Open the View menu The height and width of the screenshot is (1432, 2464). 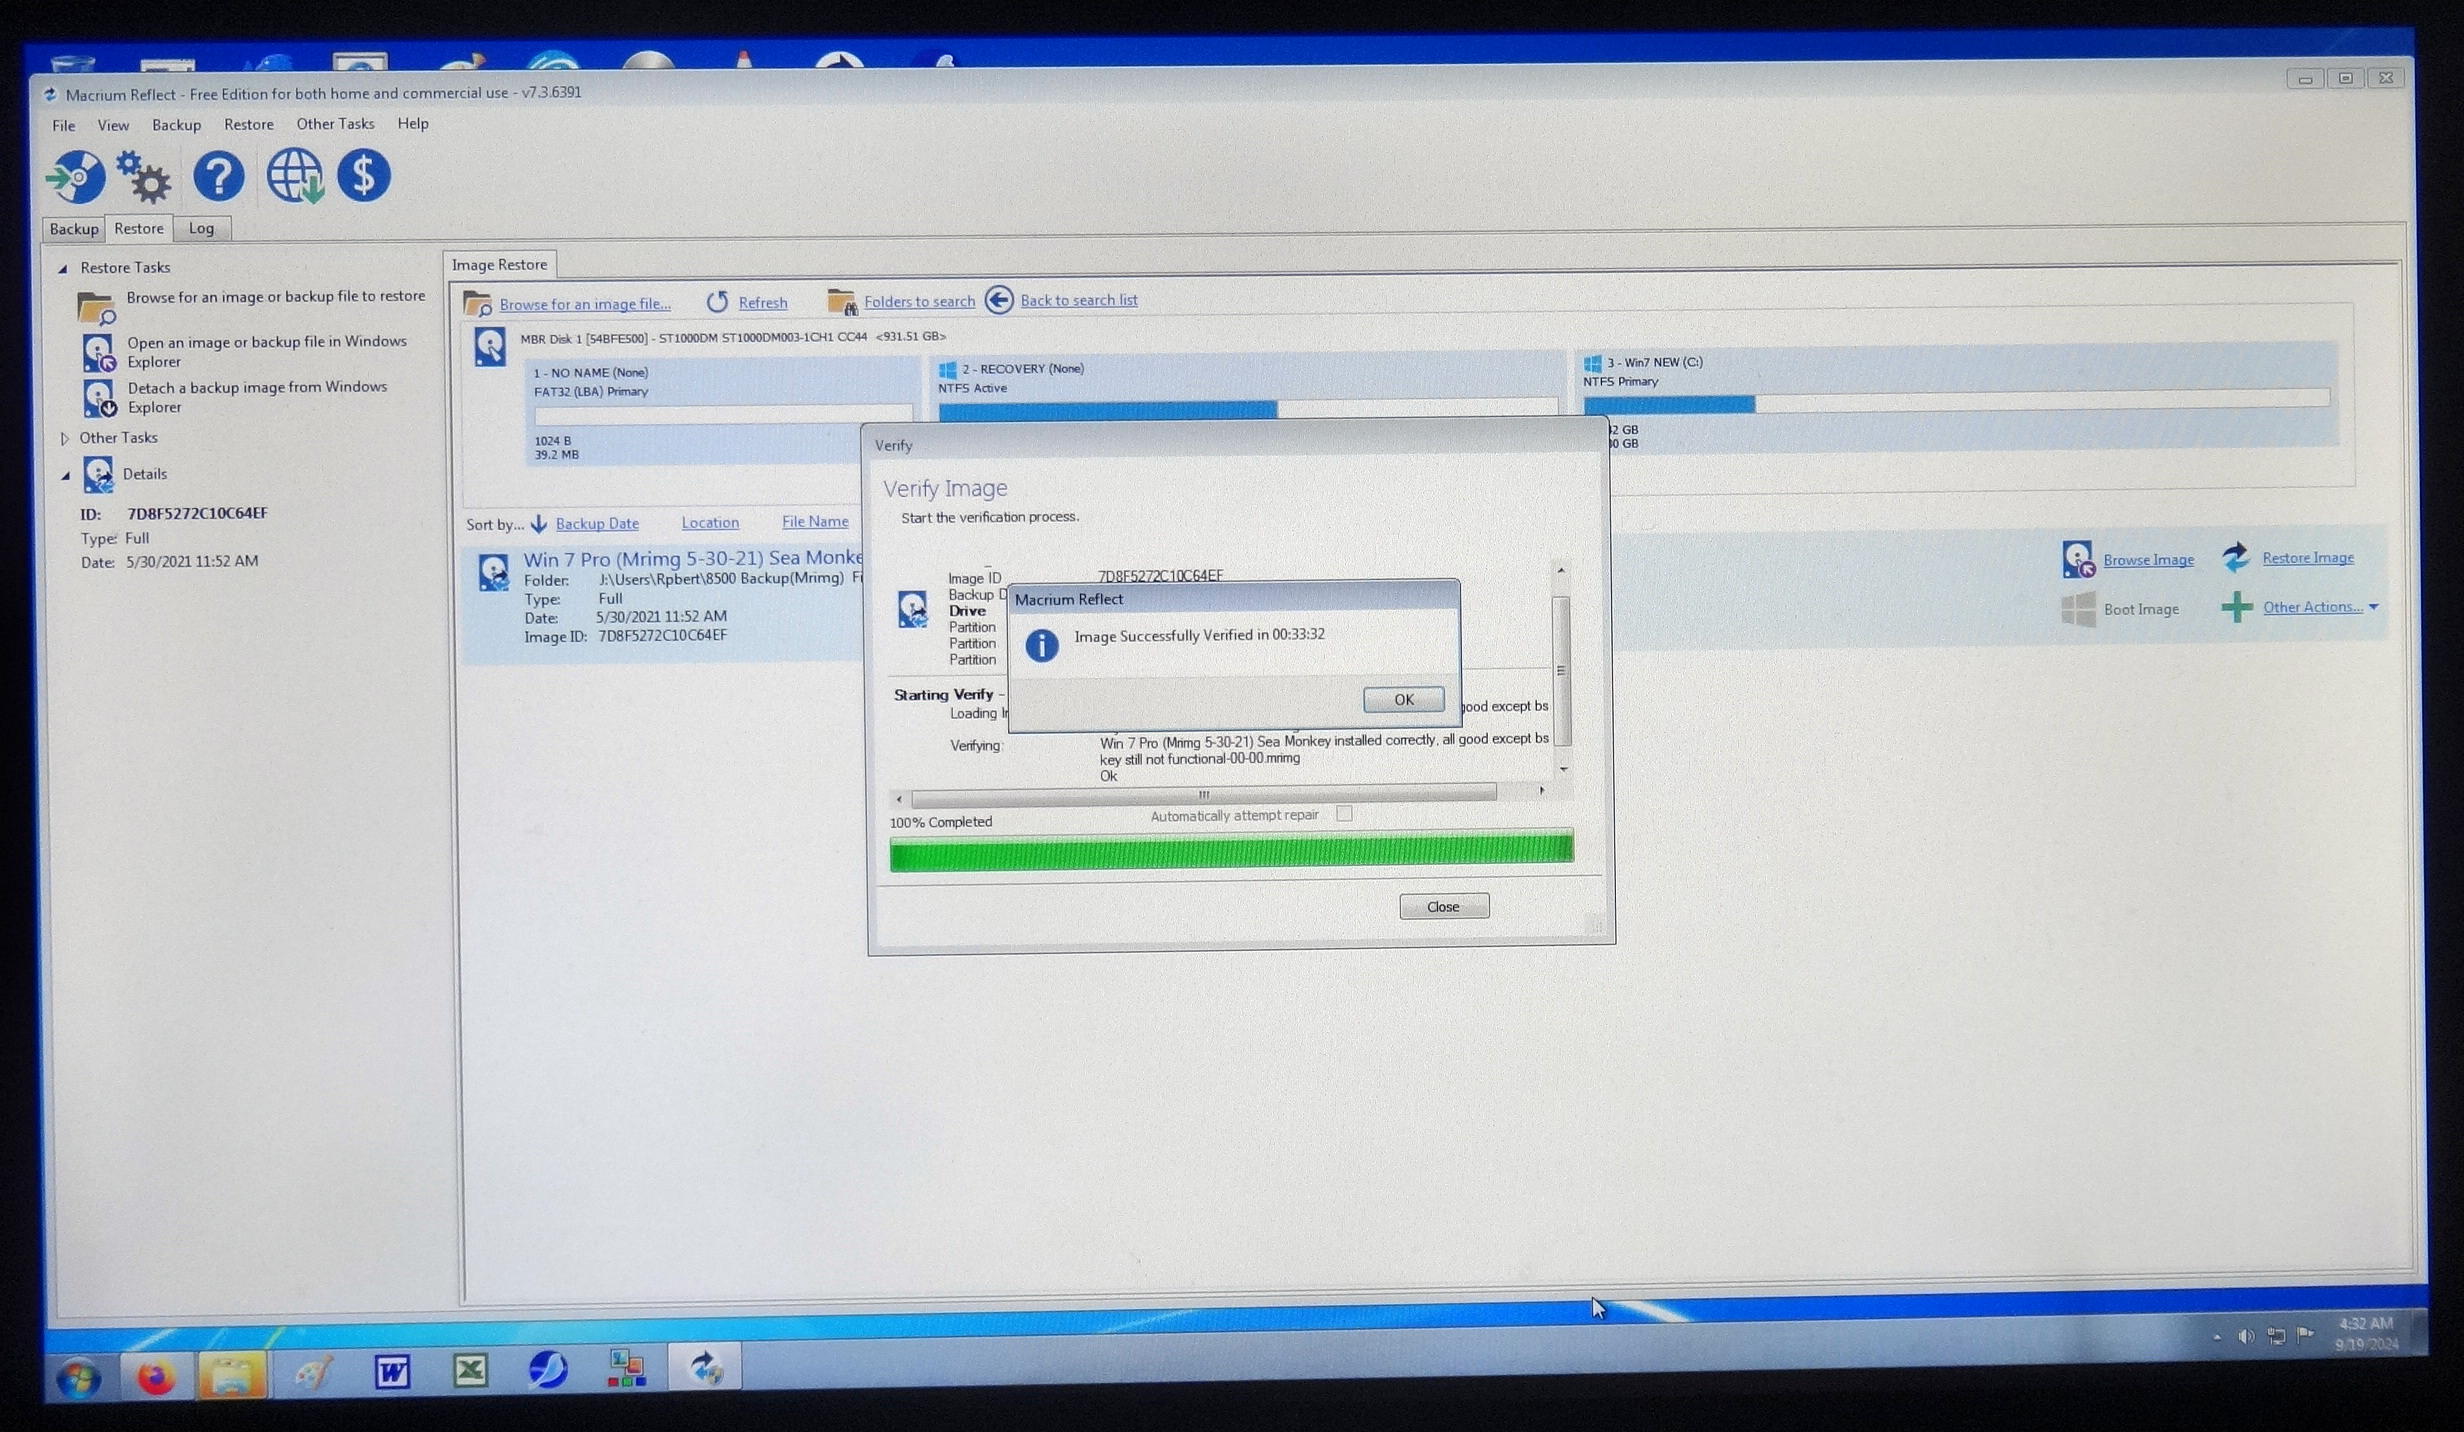coord(113,125)
